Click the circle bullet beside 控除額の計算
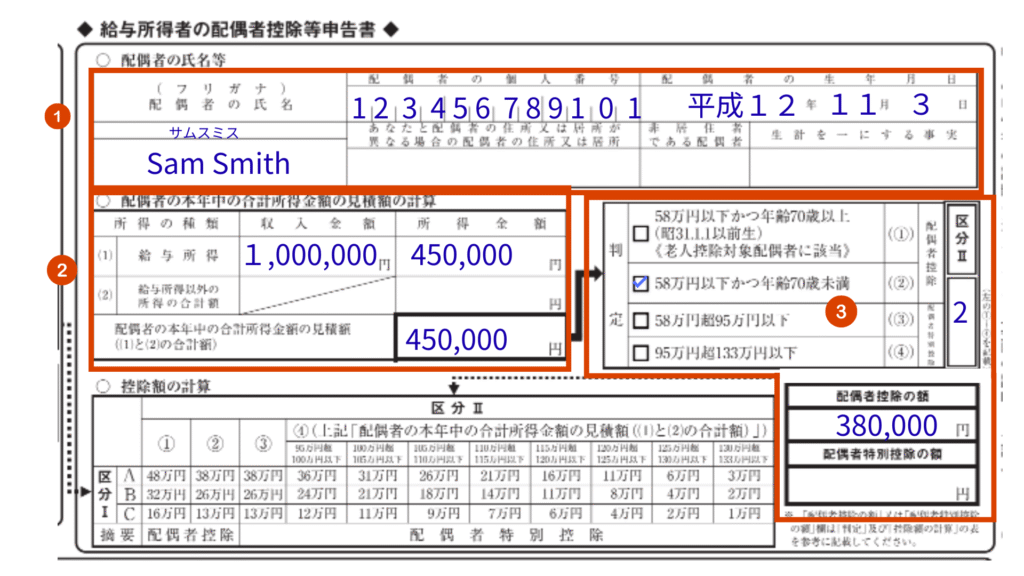1024x576 pixels. coord(103,385)
